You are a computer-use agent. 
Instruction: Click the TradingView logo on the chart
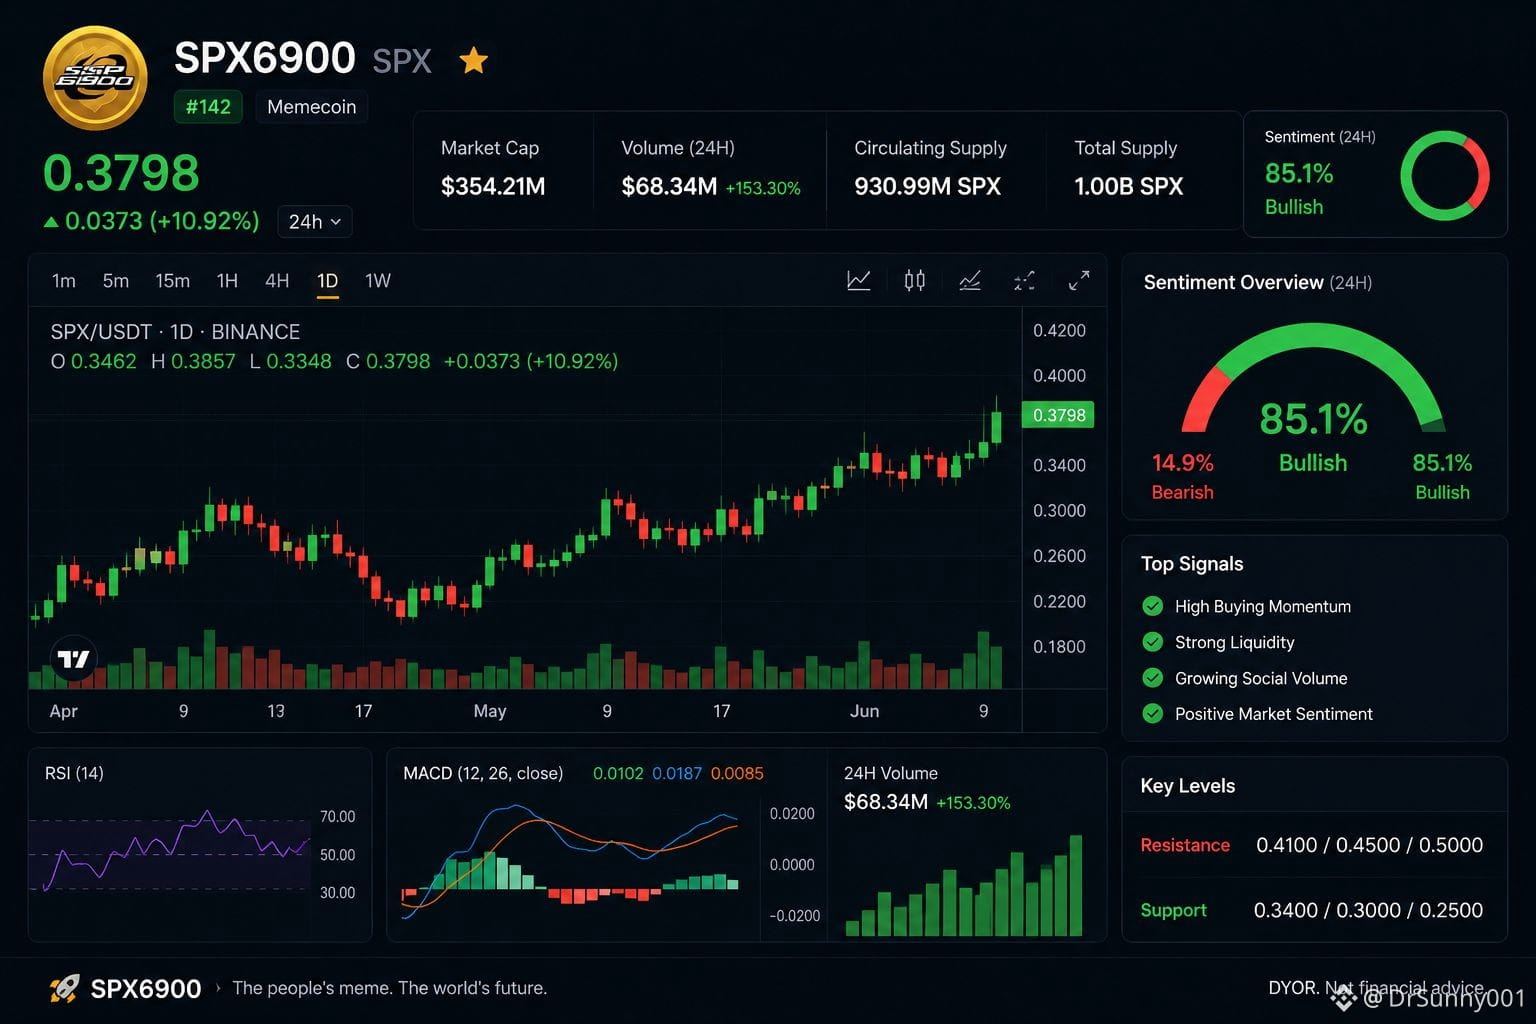[x=74, y=659]
